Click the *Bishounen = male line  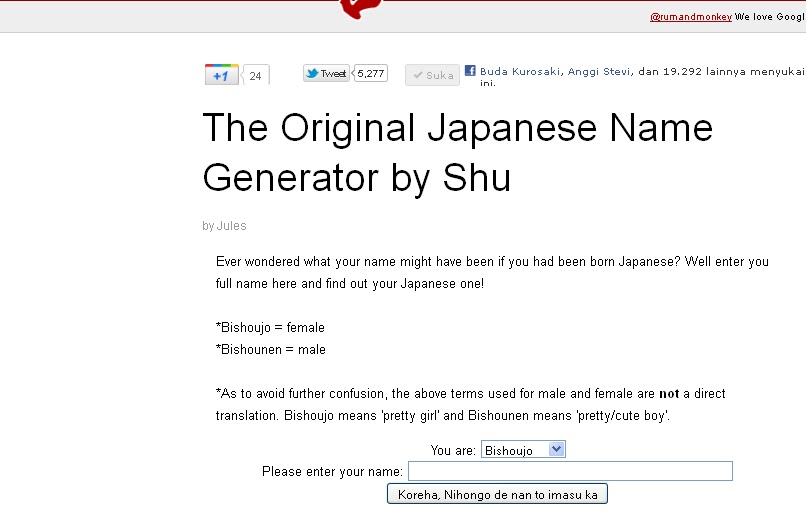click(x=271, y=350)
